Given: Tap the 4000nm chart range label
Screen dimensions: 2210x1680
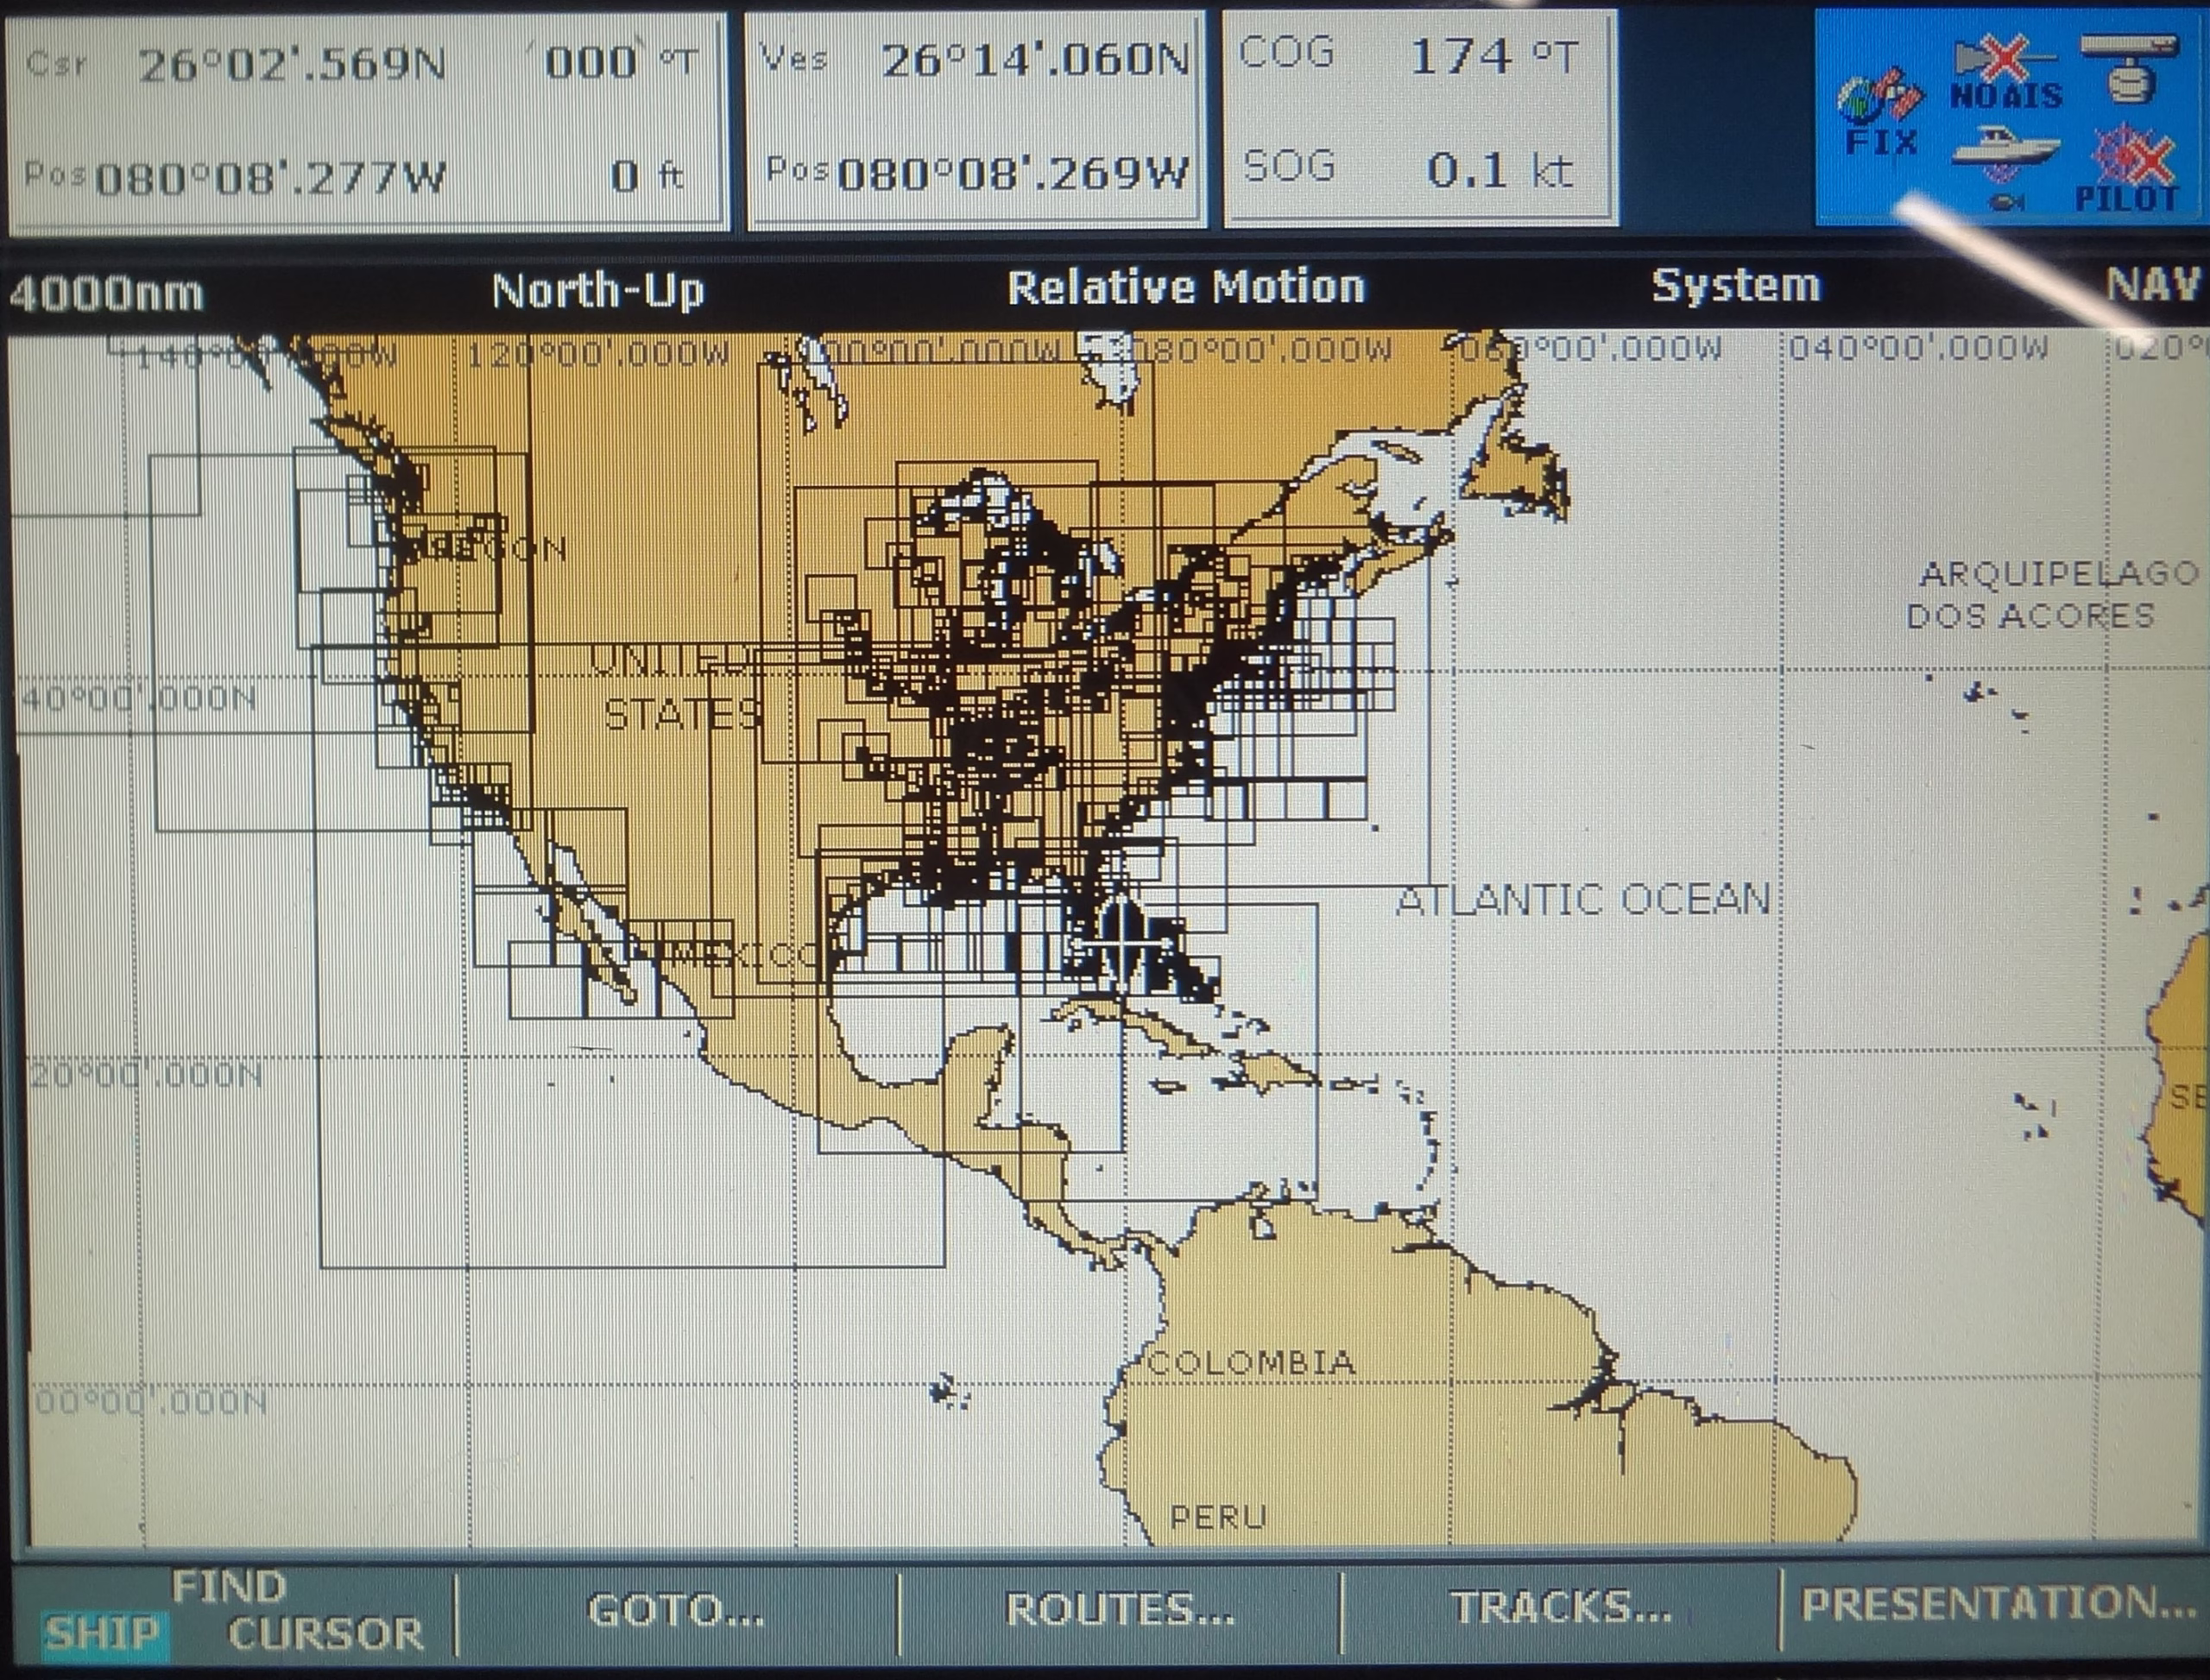Looking at the screenshot, I should [106, 293].
